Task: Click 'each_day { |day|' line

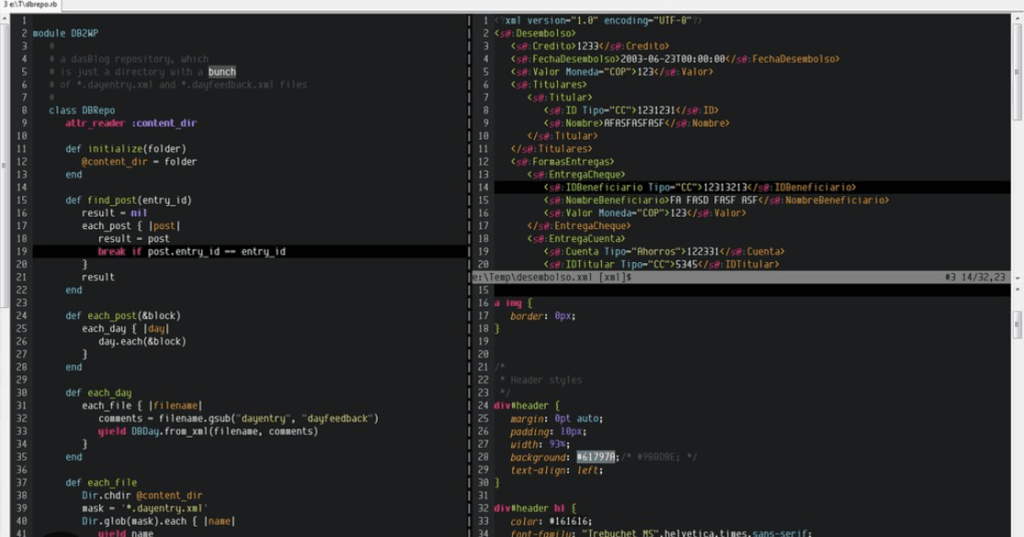Action: pyautogui.click(x=125, y=329)
